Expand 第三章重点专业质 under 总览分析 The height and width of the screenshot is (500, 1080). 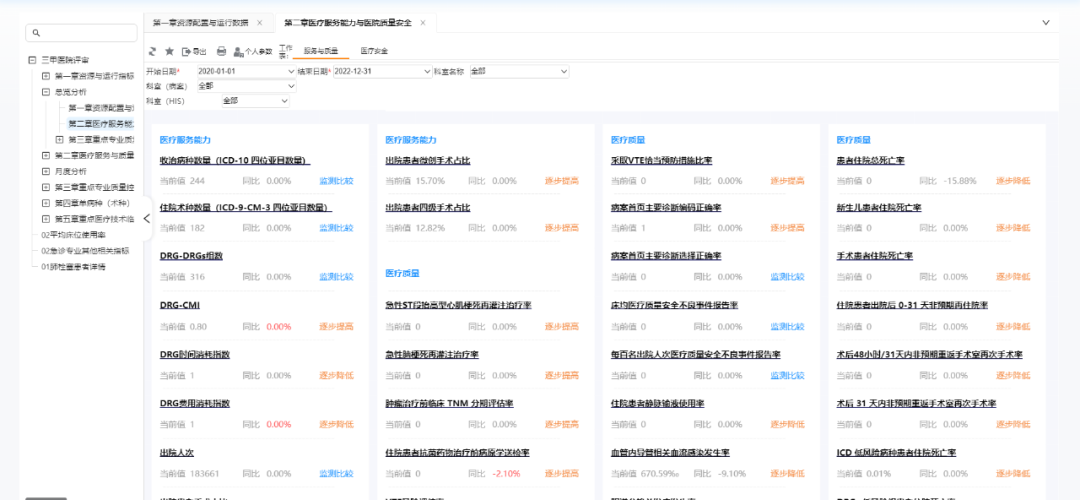pyautogui.click(x=59, y=140)
